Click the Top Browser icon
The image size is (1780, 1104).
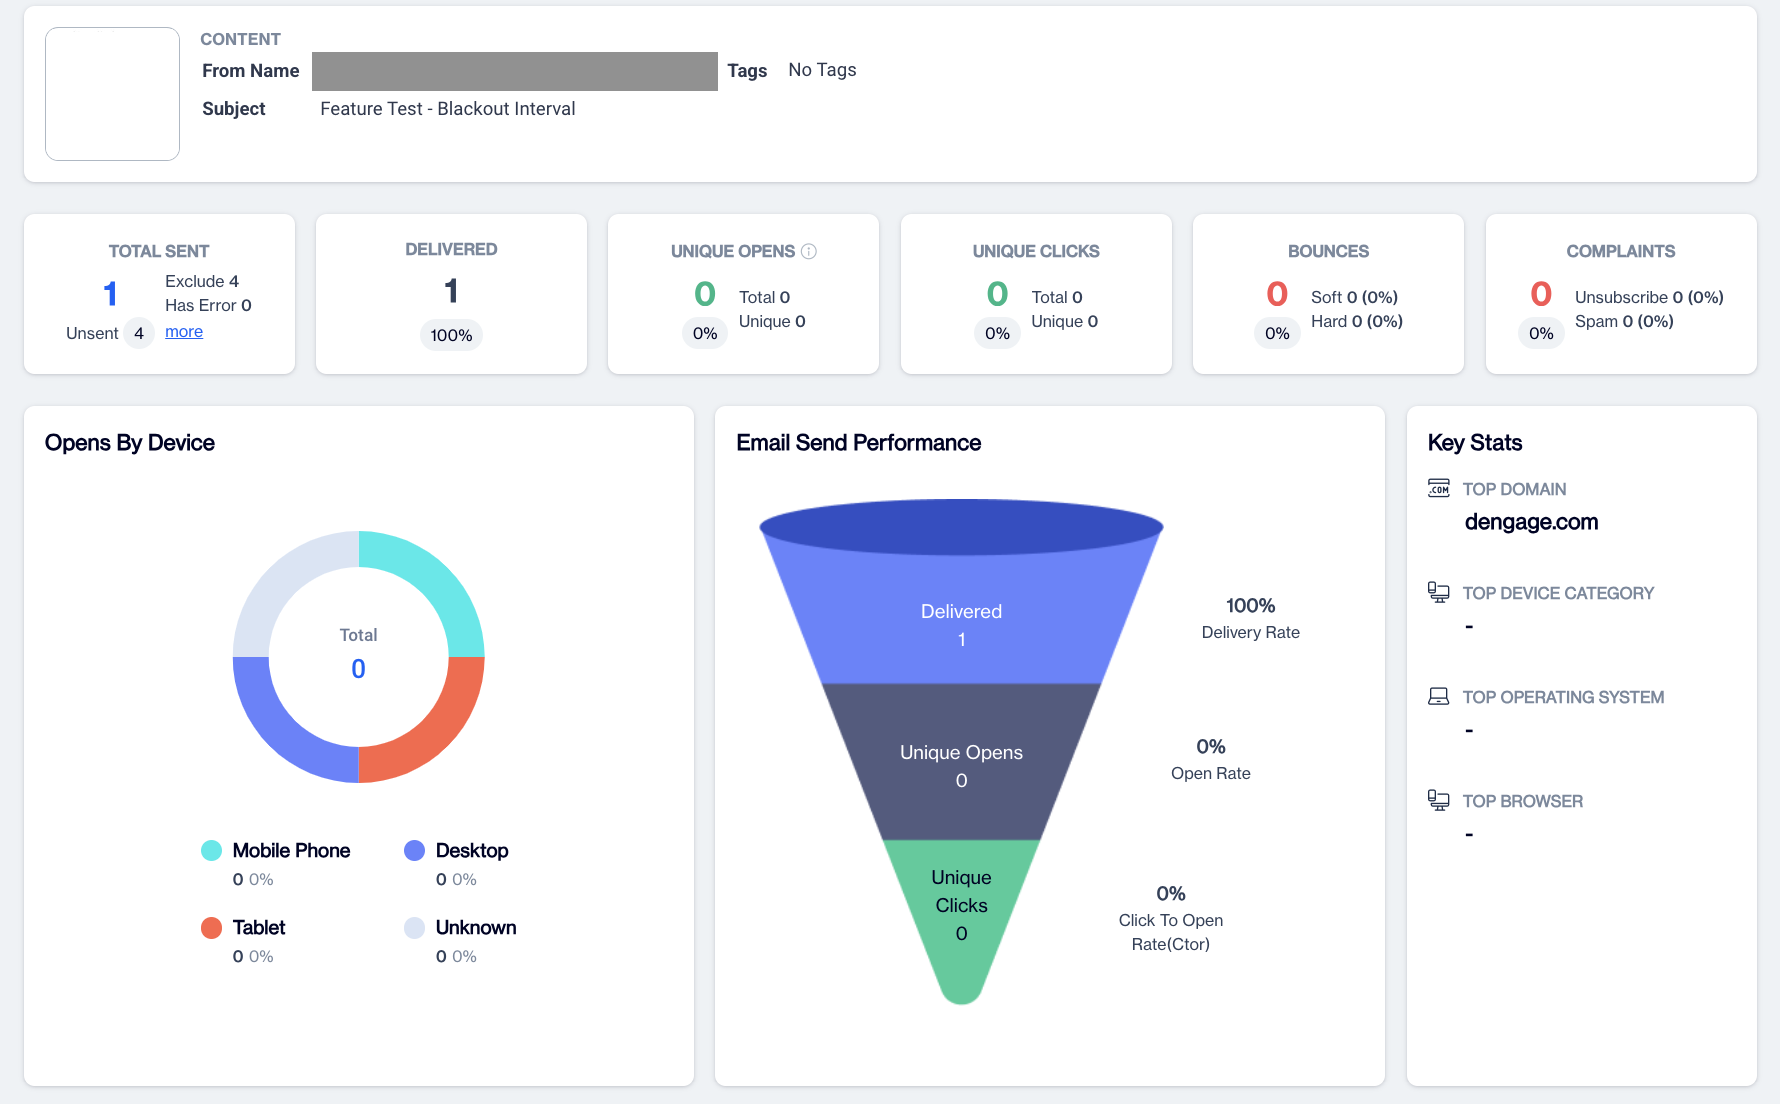coord(1439,800)
